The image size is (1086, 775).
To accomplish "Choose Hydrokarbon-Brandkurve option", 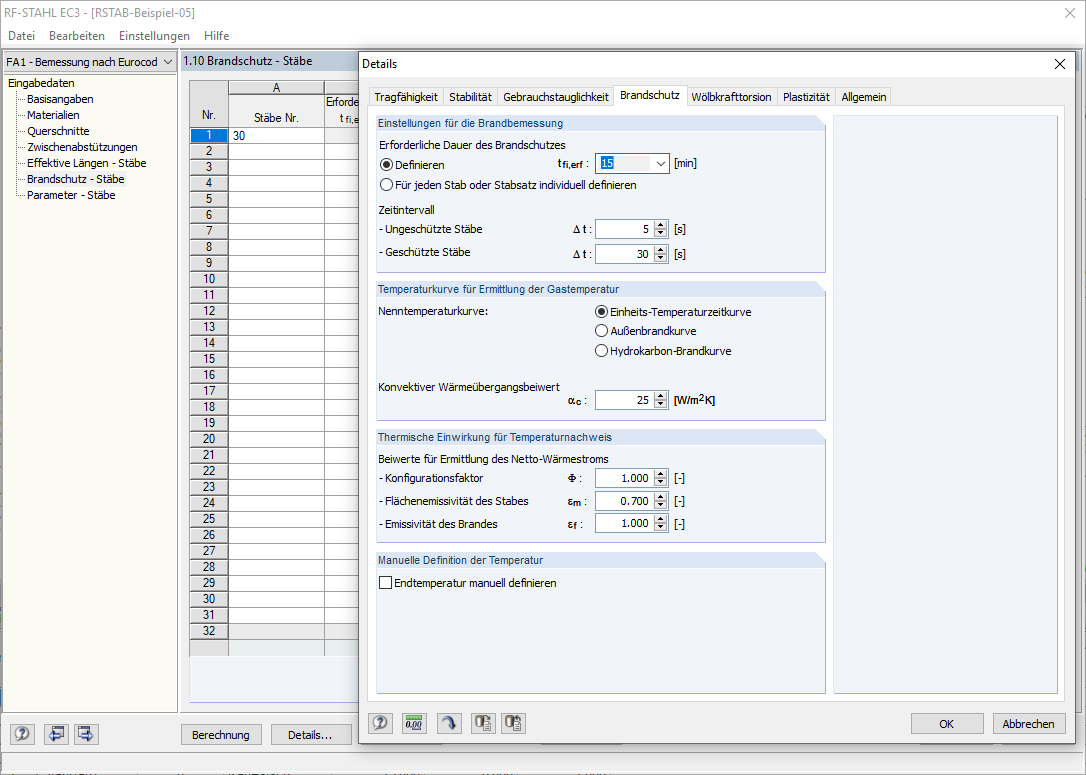I will [601, 350].
